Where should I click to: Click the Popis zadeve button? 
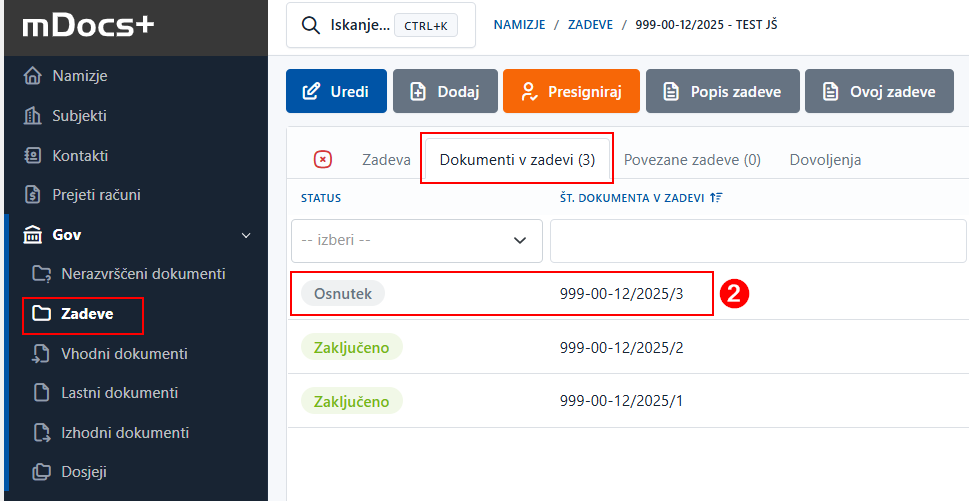pyautogui.click(x=721, y=92)
